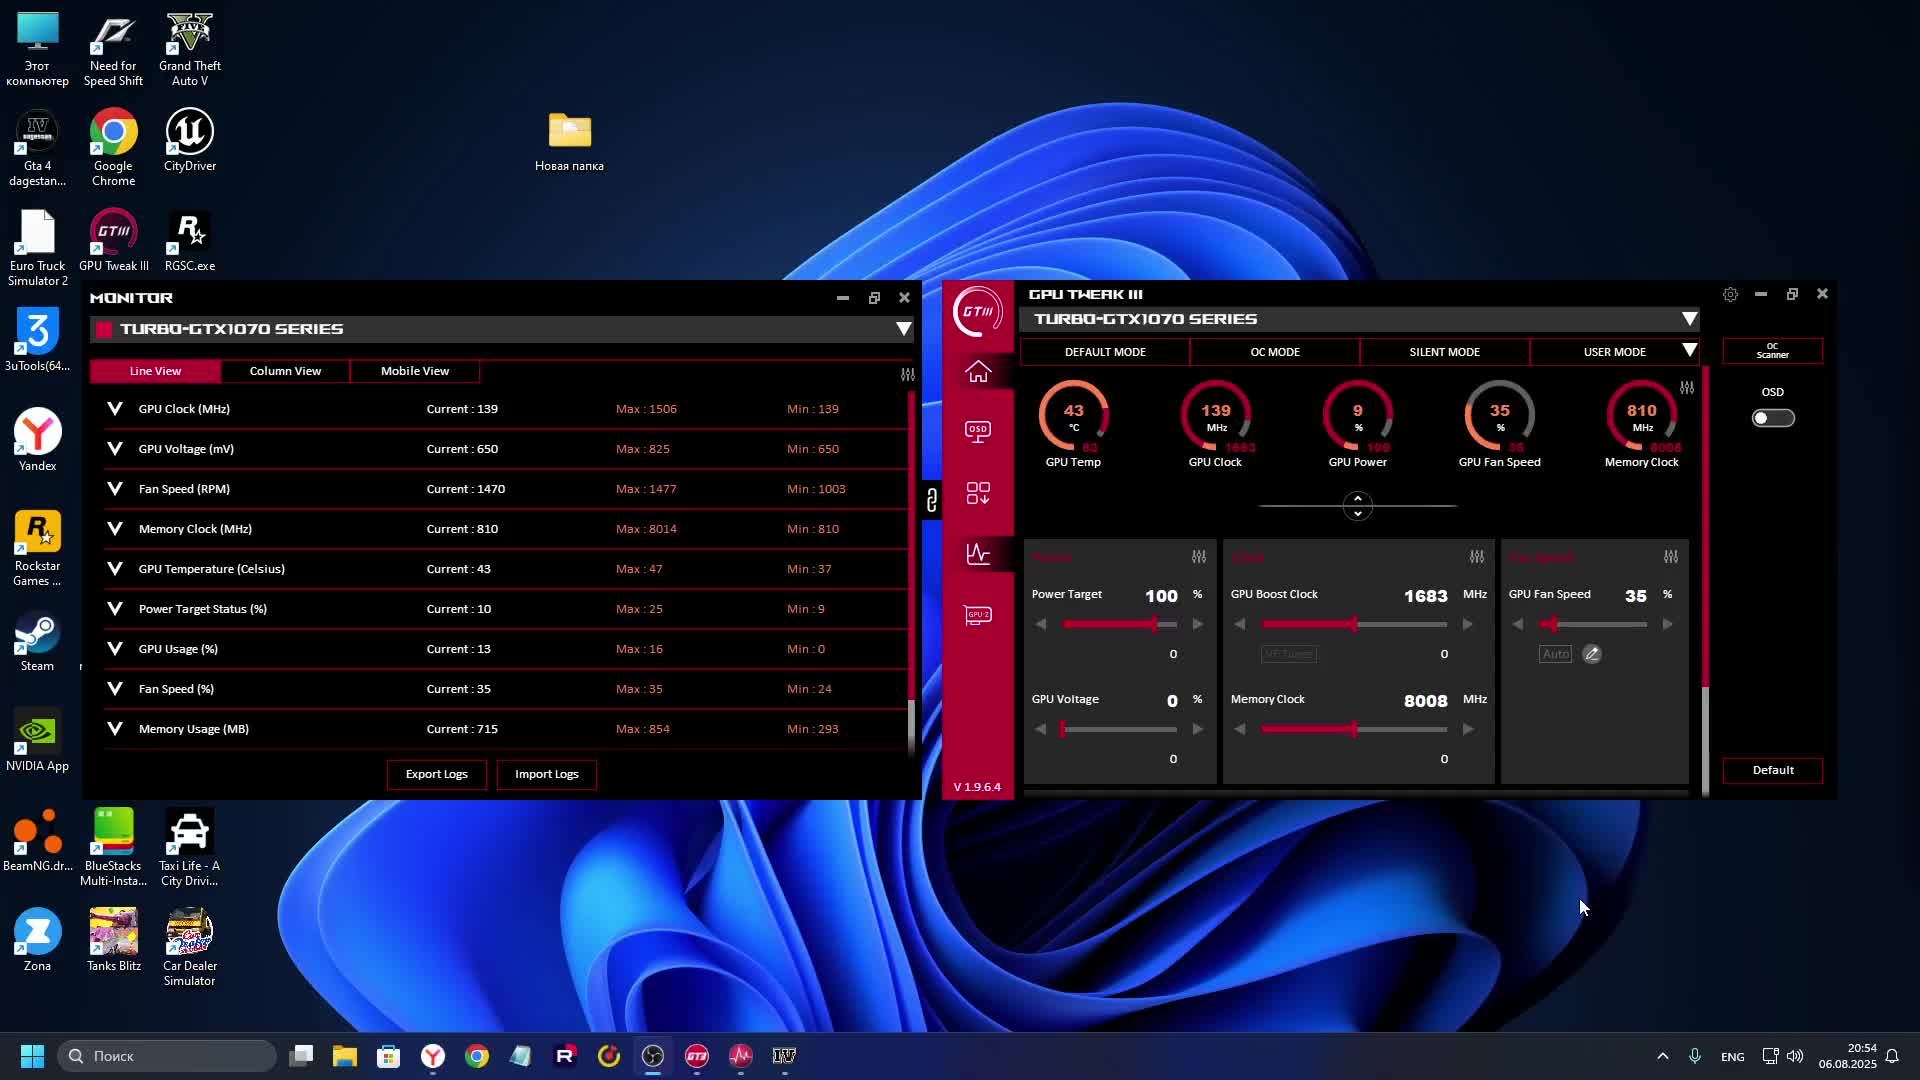
Task: Open the Monitor window's filter settings icon
Action: pyautogui.click(x=907, y=374)
